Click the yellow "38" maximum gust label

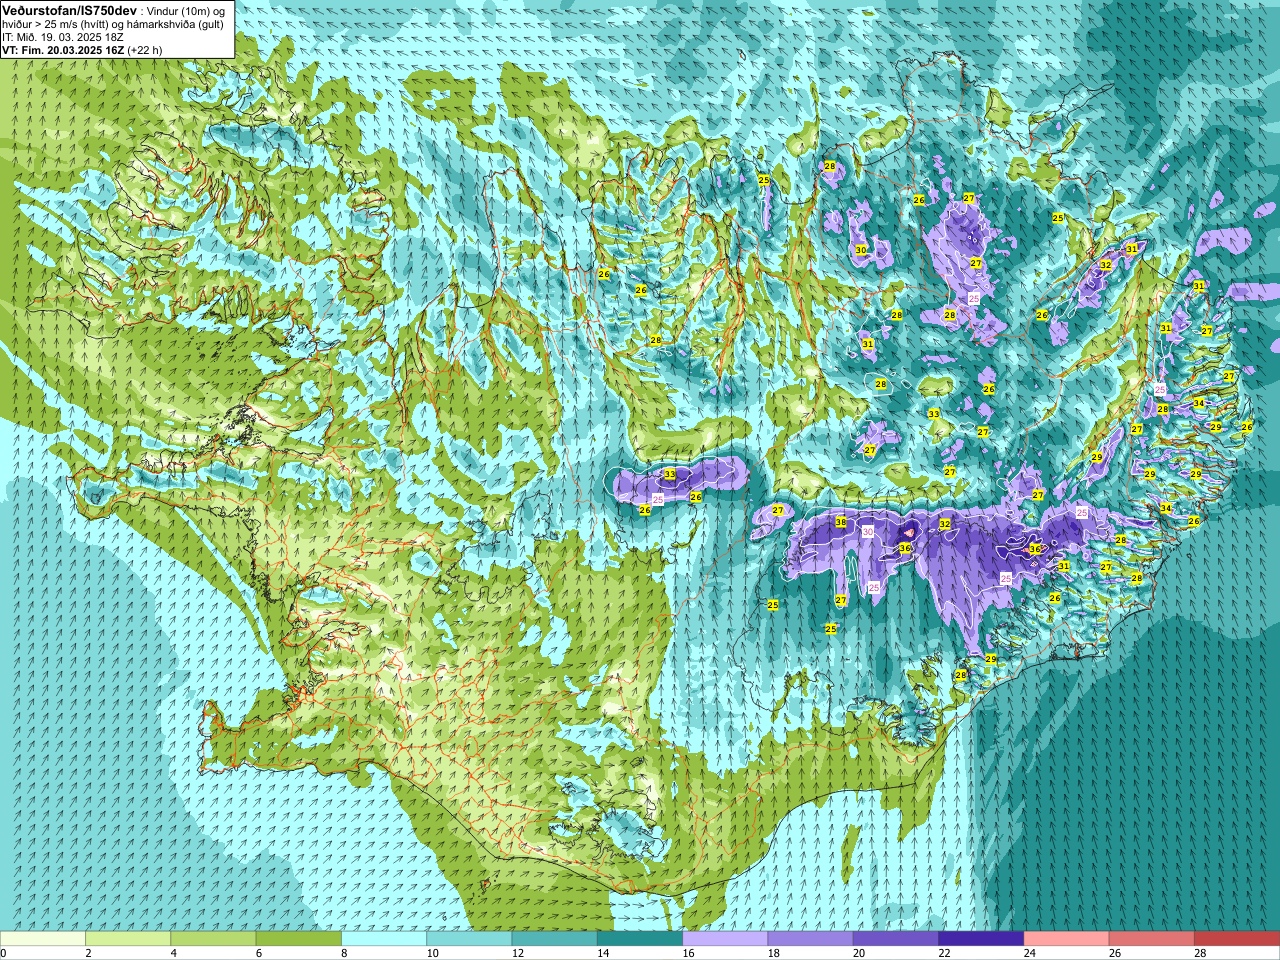click(x=841, y=522)
